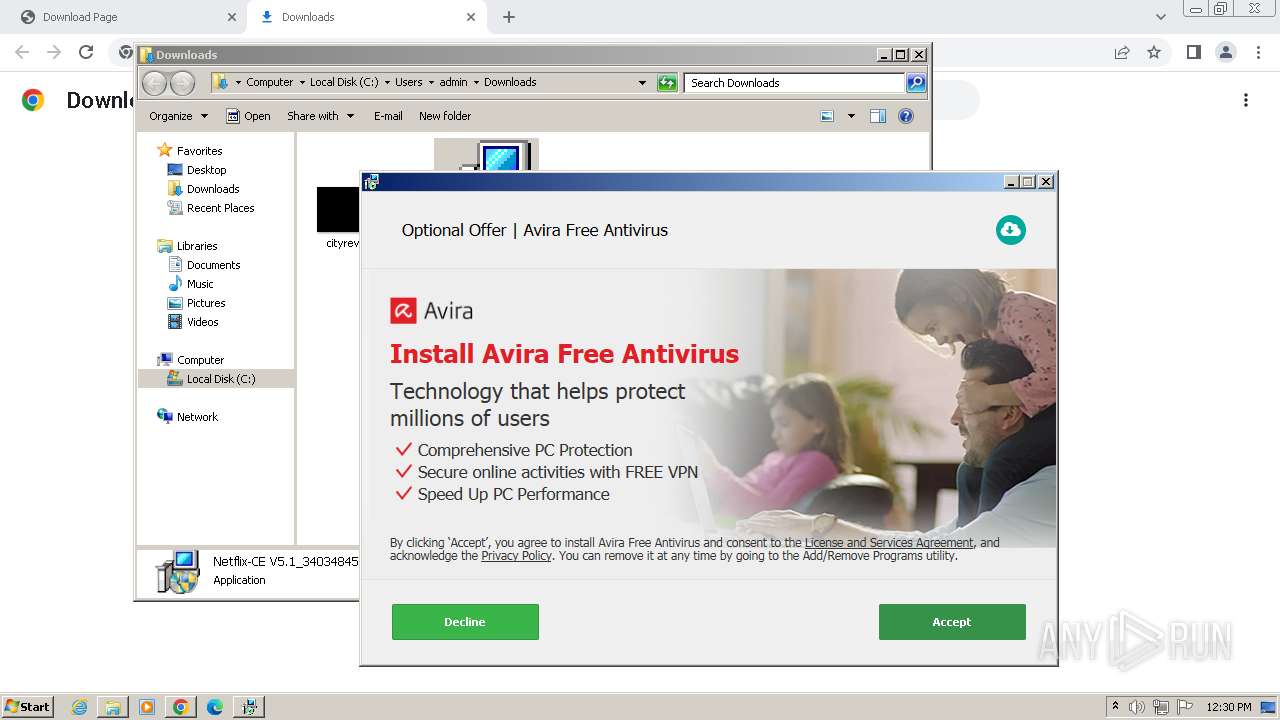Bookmark this page with star icon
This screenshot has width=1280, height=720.
(1154, 52)
